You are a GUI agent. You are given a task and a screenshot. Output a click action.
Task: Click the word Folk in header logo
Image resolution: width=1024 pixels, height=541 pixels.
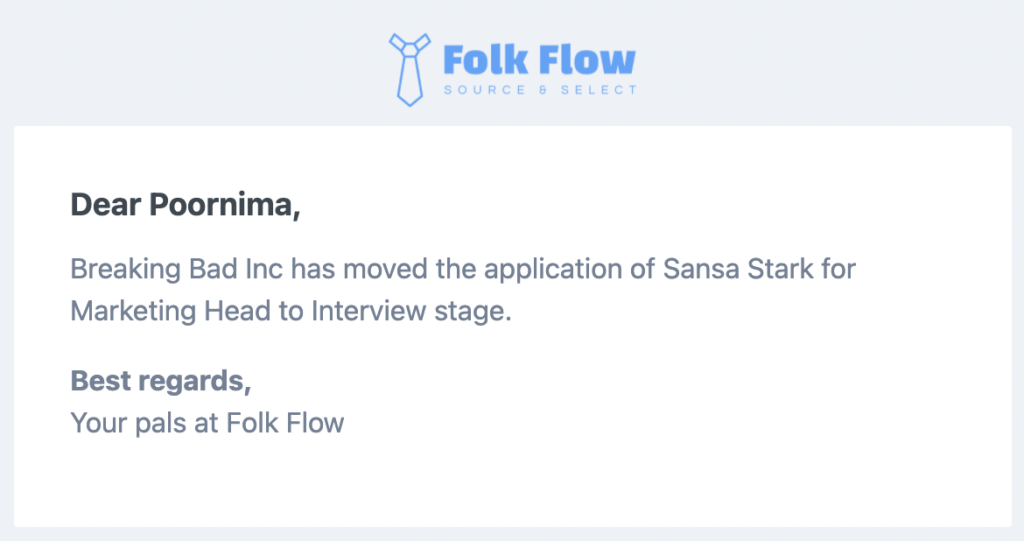486,60
